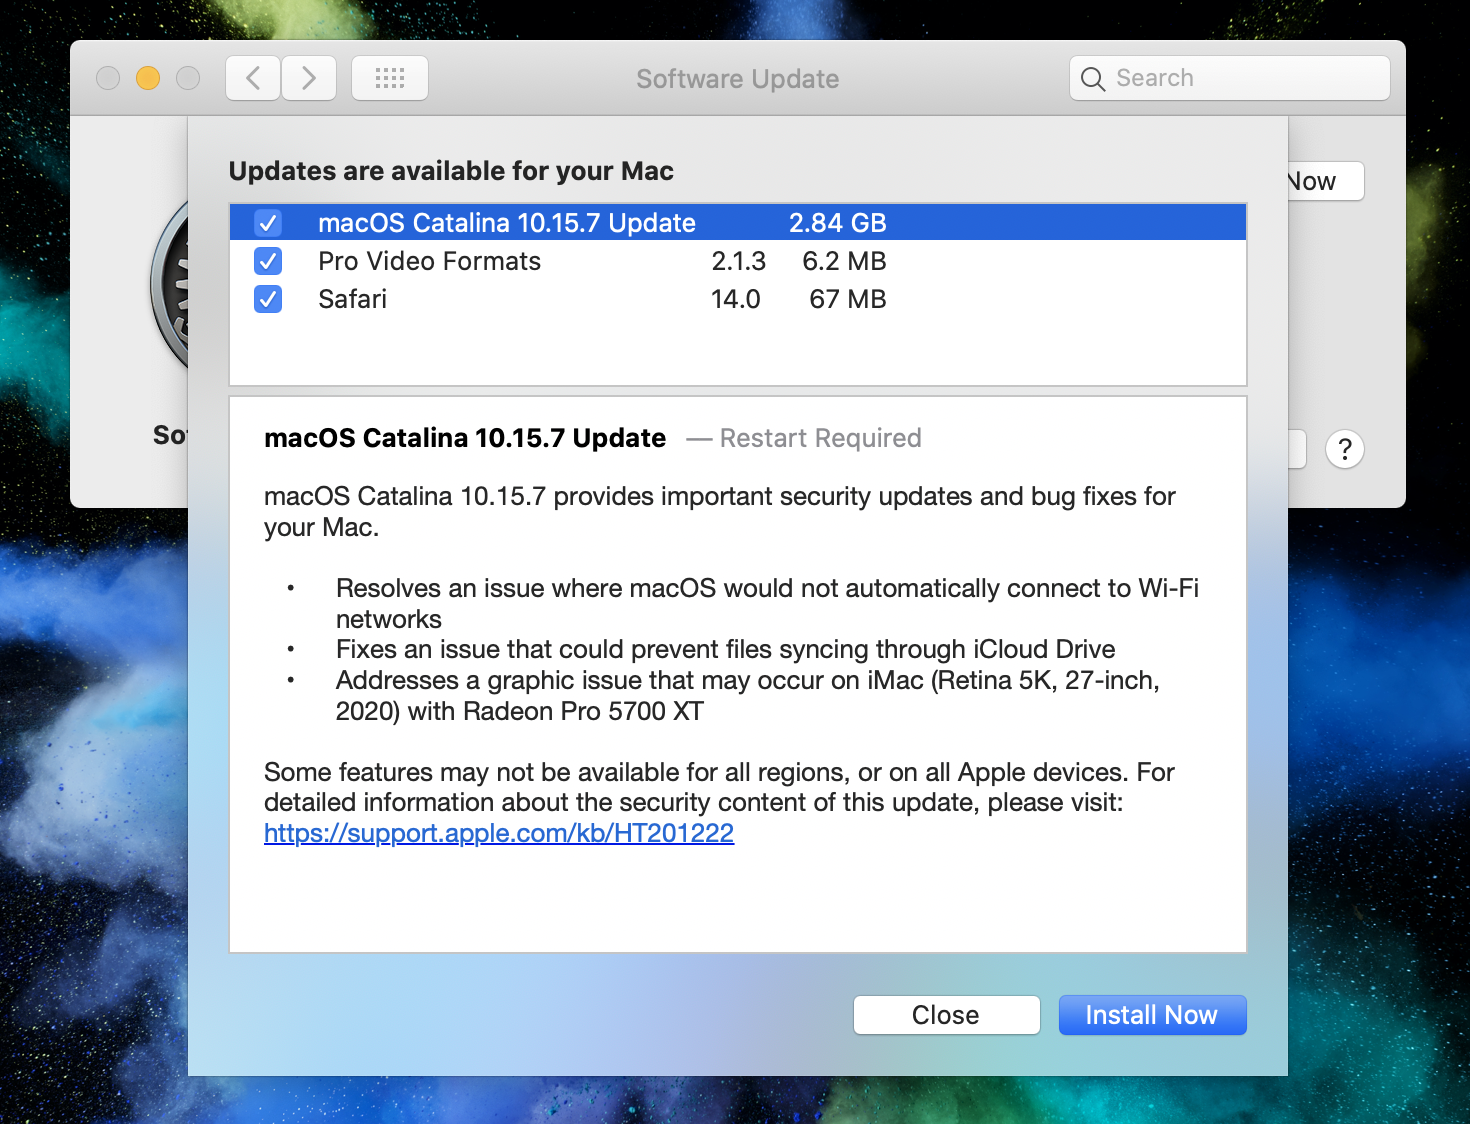Screen dimensions: 1470x1124
Task: Select the highlighted macOS Catalina update row
Action: (600, 223)
